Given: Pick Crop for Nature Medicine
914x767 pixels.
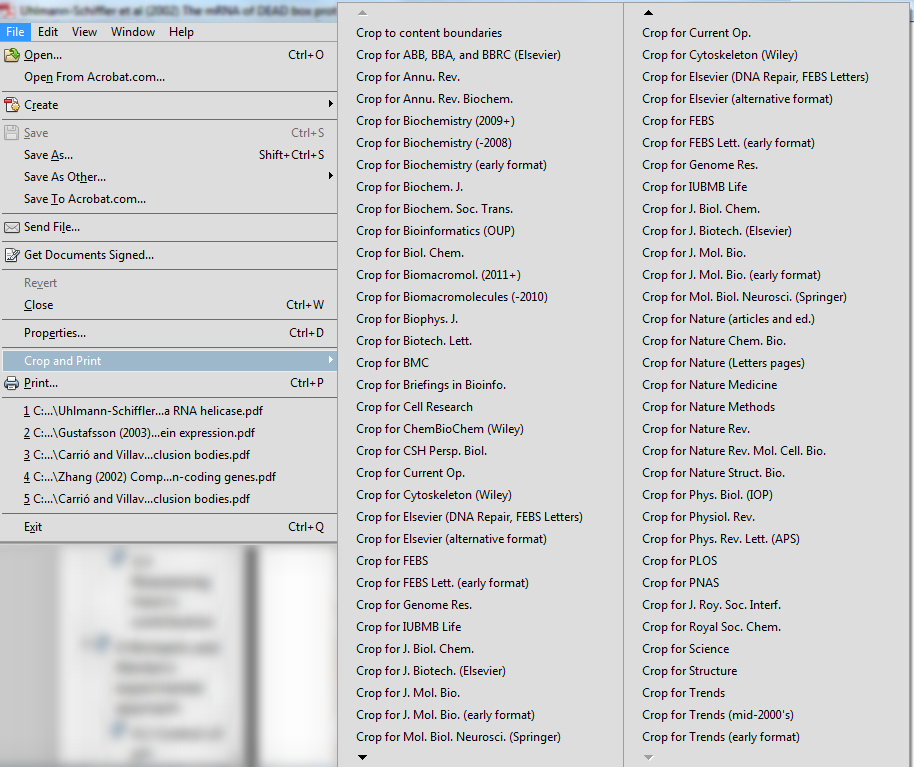Looking at the screenshot, I should tap(709, 385).
